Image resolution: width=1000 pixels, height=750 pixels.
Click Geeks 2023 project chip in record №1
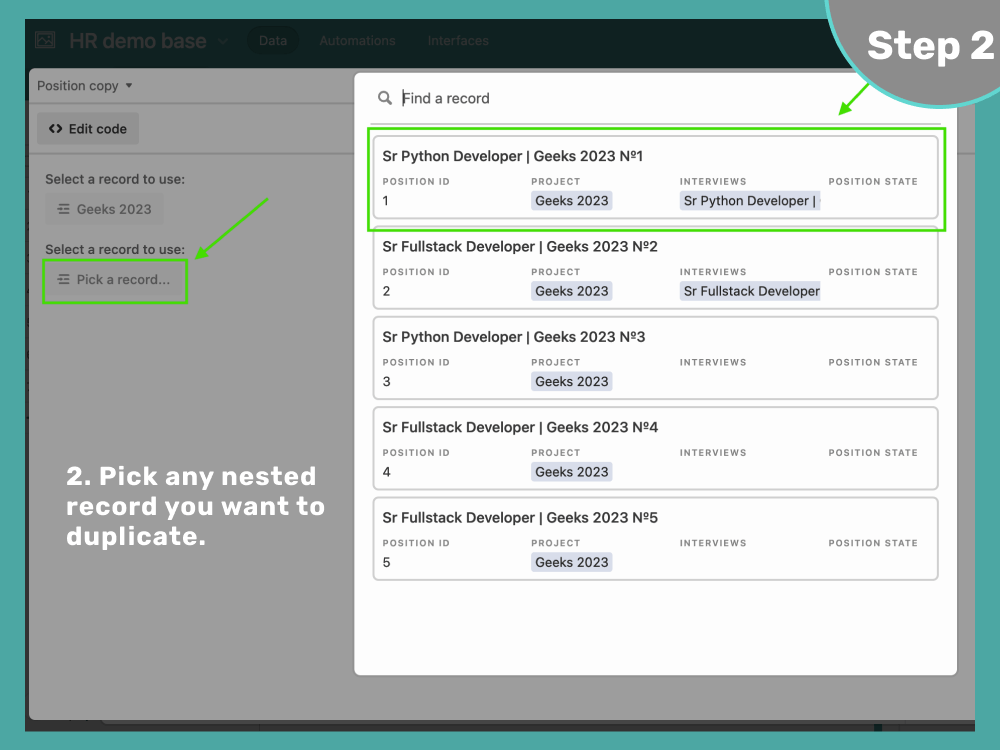click(572, 201)
